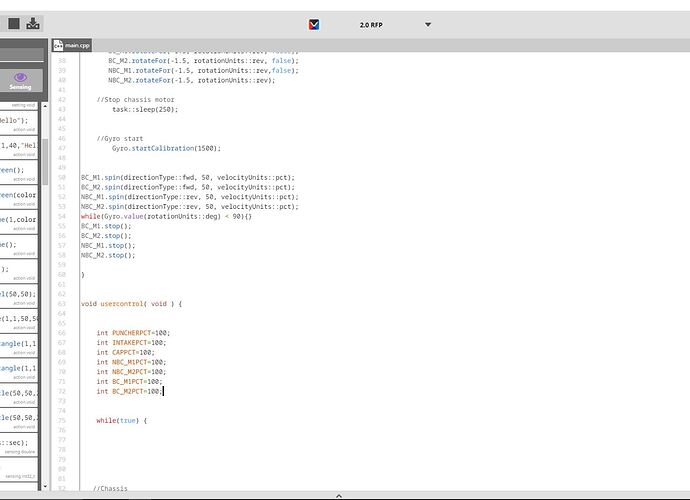Click NBC_M2.spin(directionType::rev line
690x500 pixels.
coord(190,206)
